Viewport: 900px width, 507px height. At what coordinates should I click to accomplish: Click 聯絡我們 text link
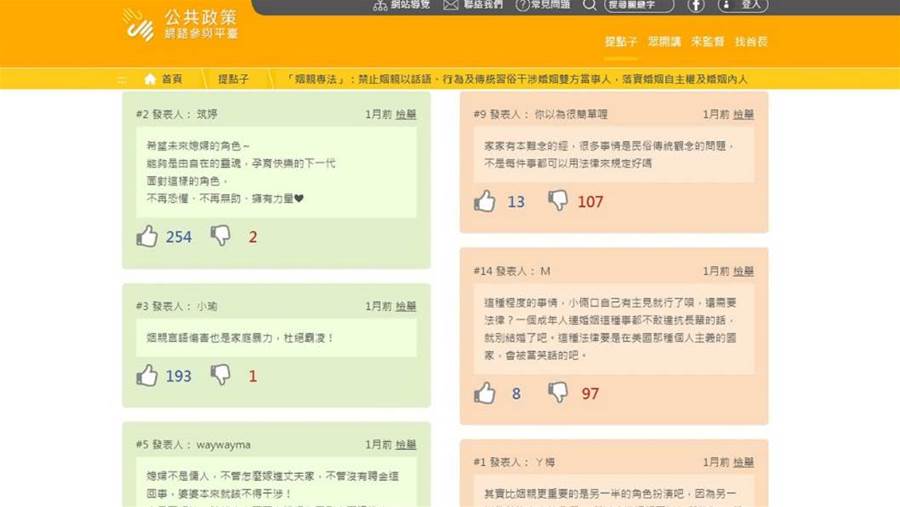click(483, 5)
